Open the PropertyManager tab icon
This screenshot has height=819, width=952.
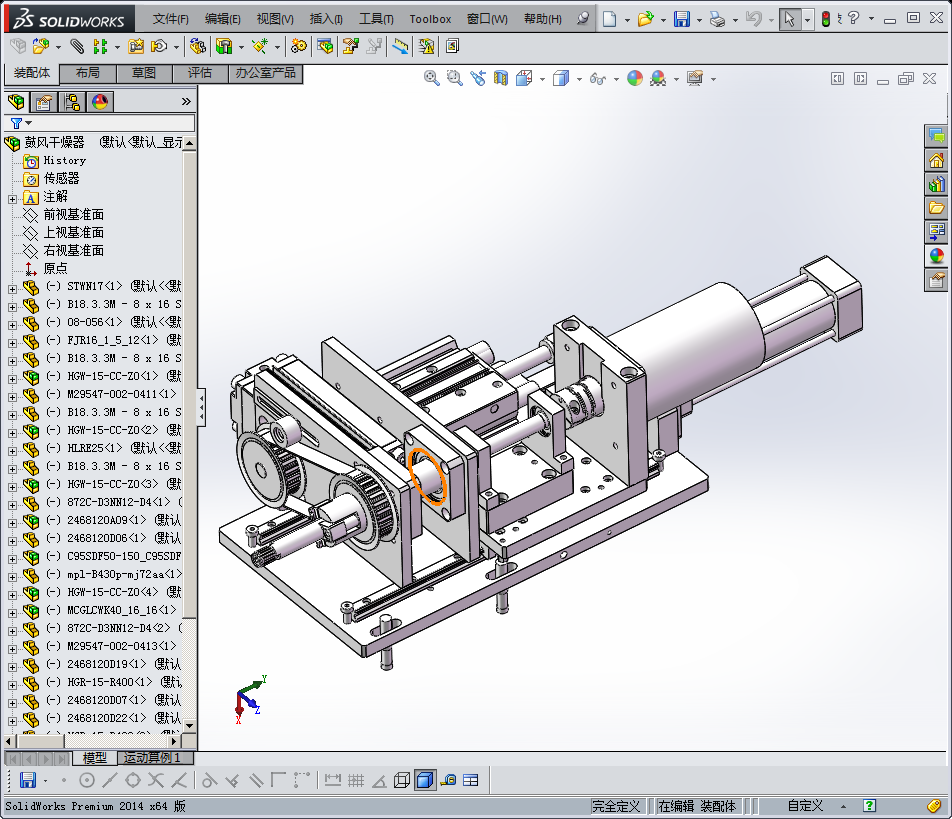44,101
